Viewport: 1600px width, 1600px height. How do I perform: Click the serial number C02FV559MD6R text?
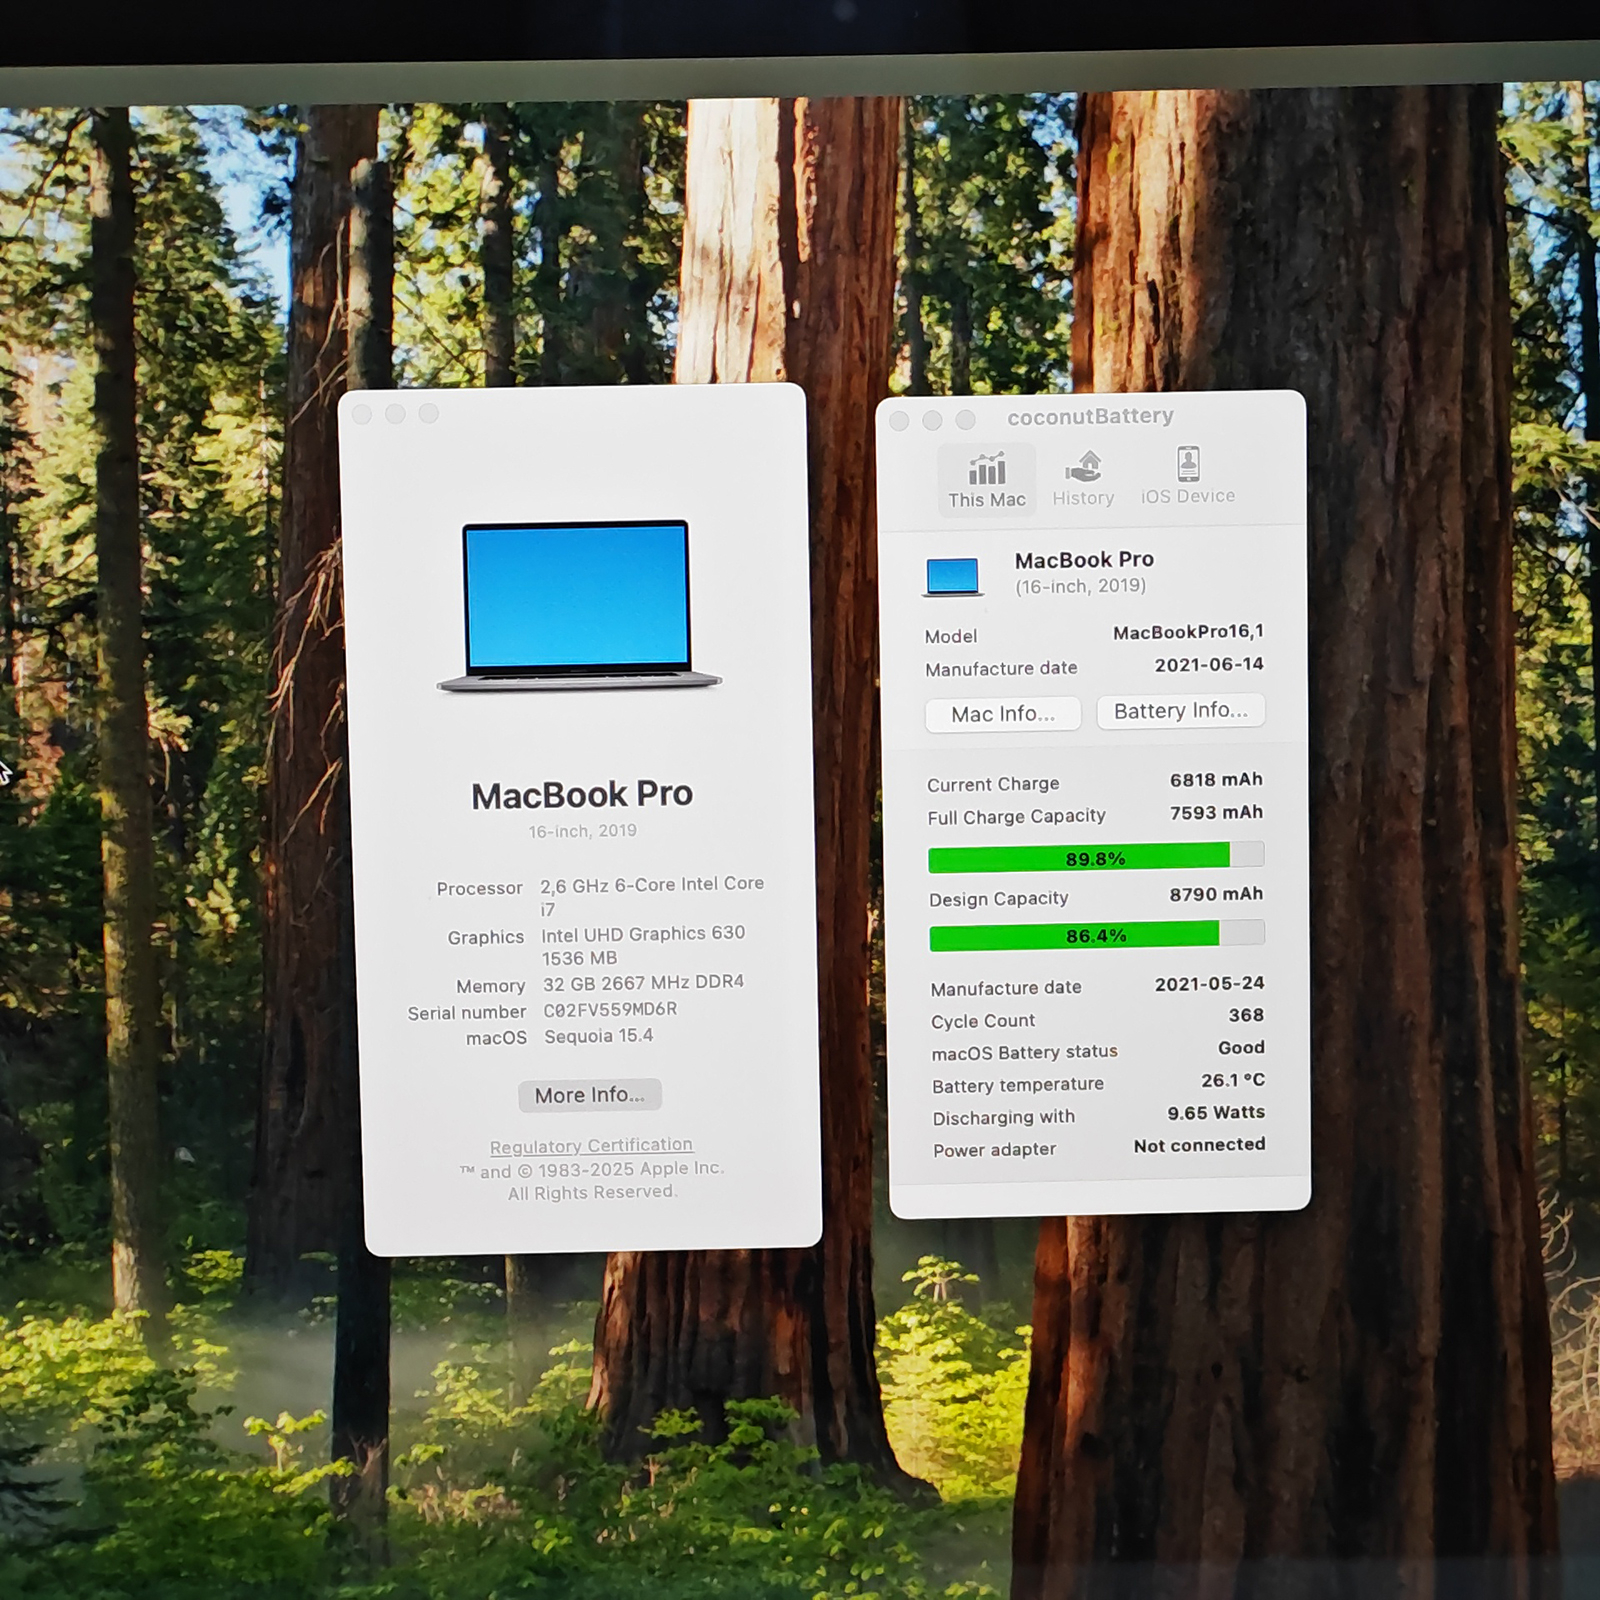tap(610, 1010)
